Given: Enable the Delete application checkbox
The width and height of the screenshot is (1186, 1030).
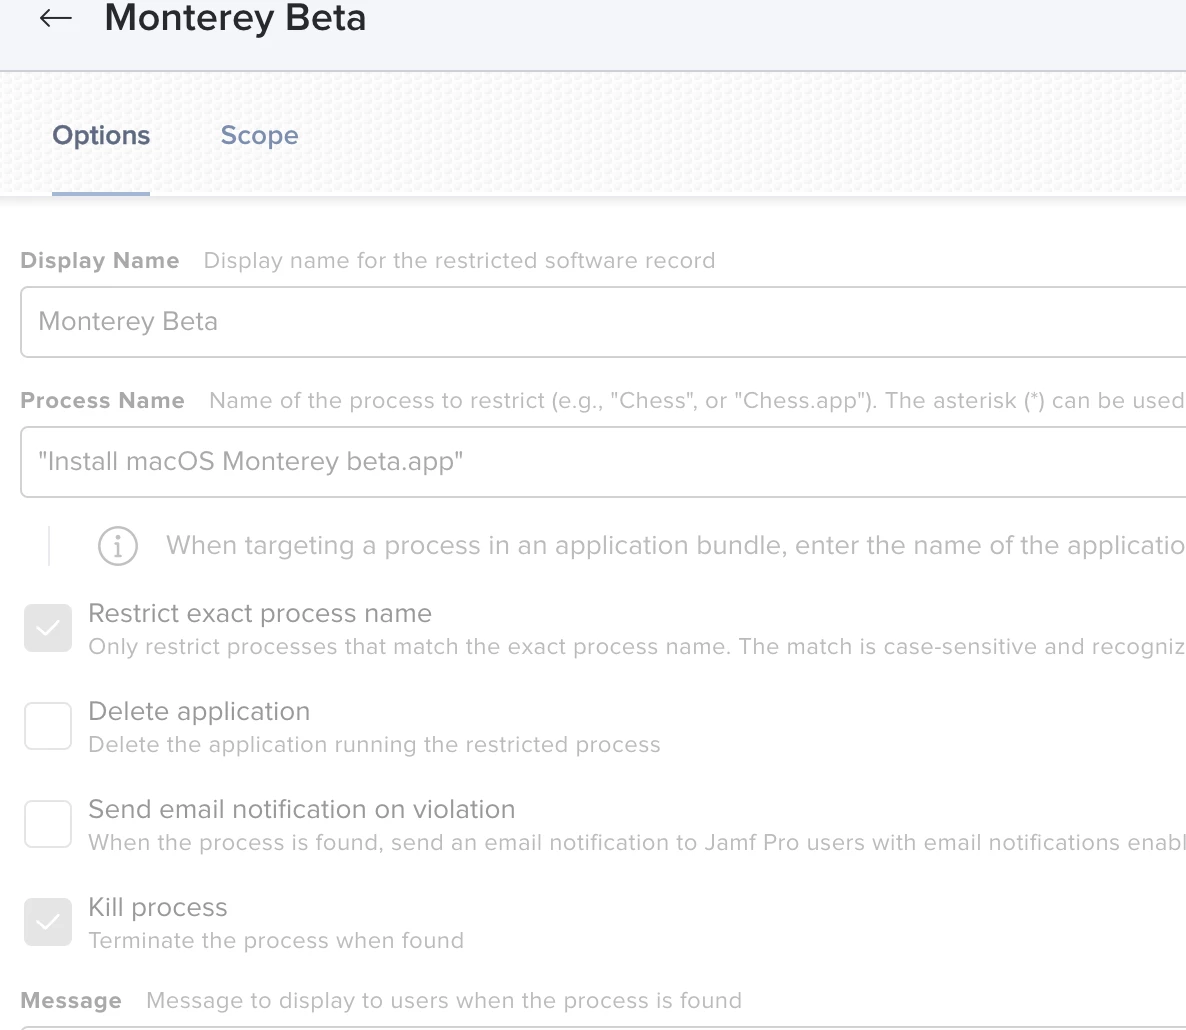Looking at the screenshot, I should [x=48, y=726].
